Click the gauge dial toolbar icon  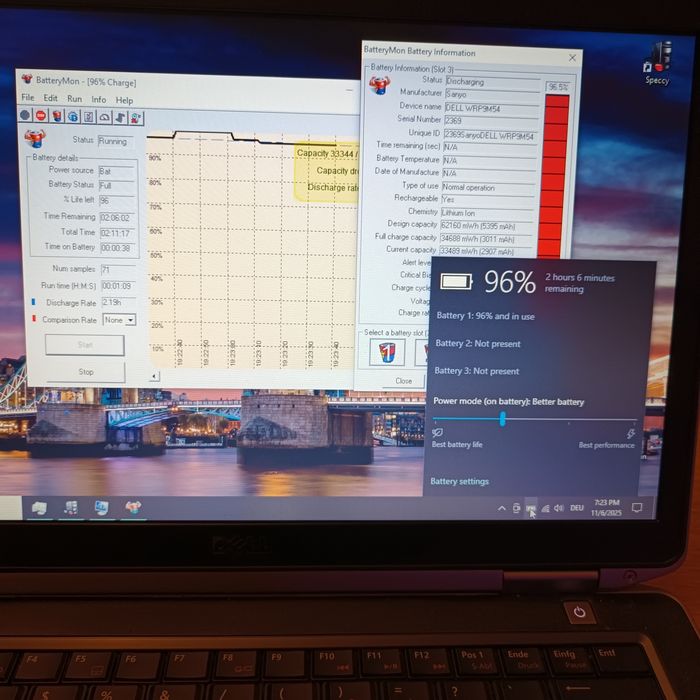coord(104,118)
